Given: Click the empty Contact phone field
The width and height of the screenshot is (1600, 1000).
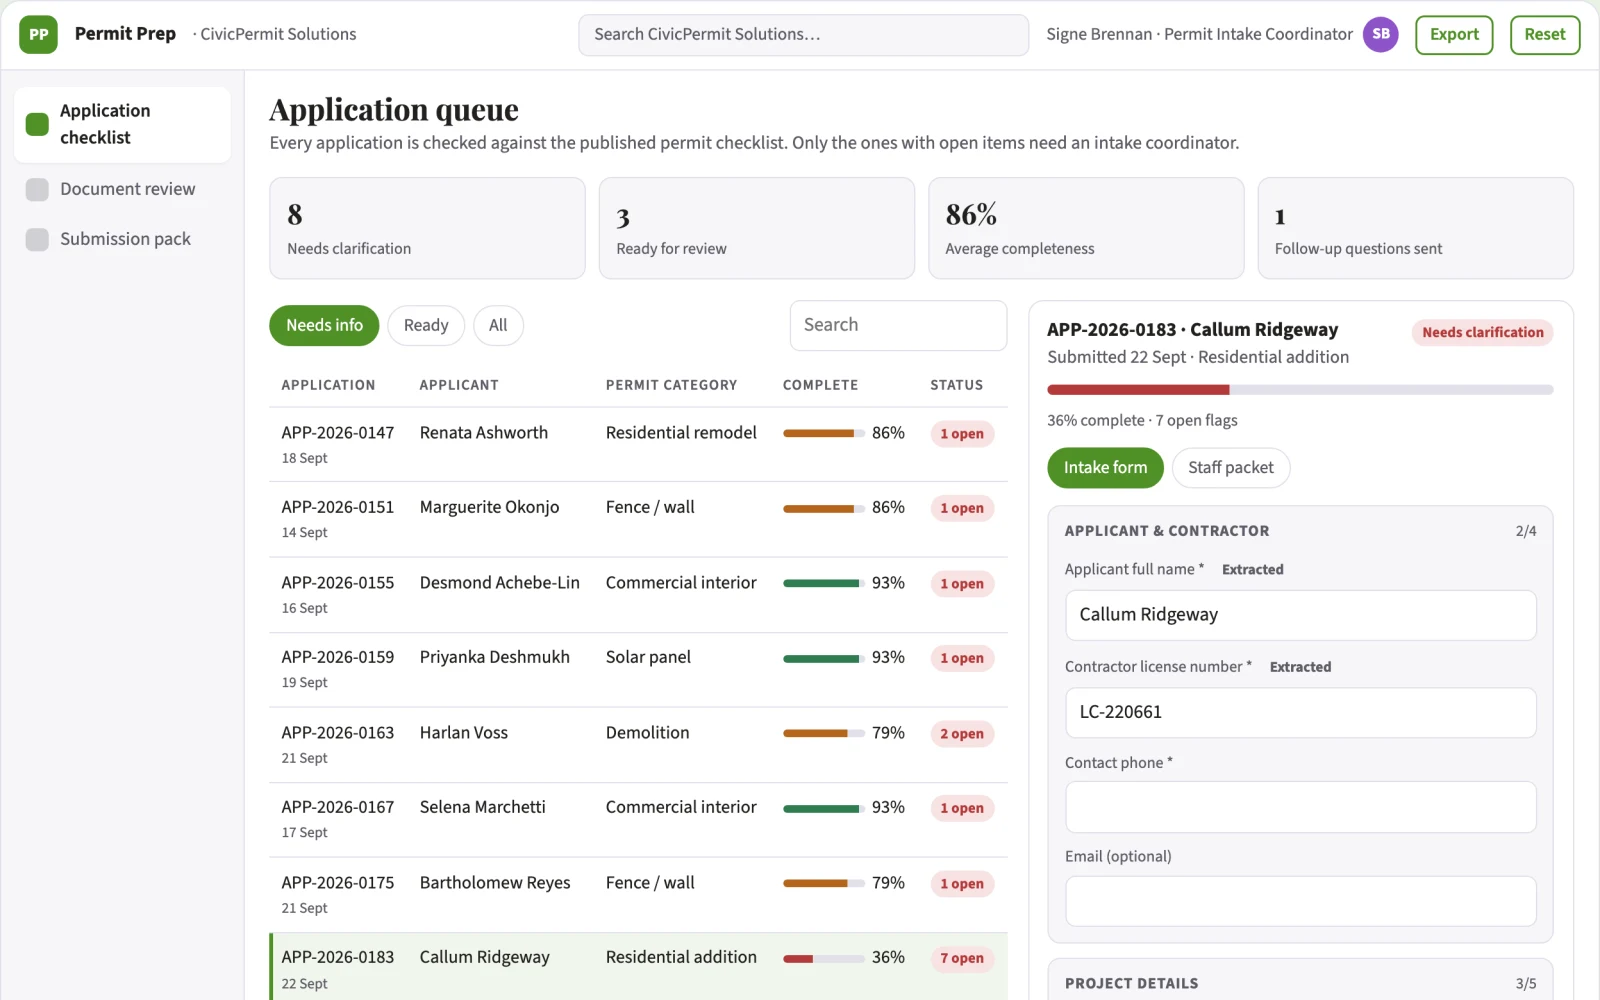Looking at the screenshot, I should pyautogui.click(x=1300, y=807).
